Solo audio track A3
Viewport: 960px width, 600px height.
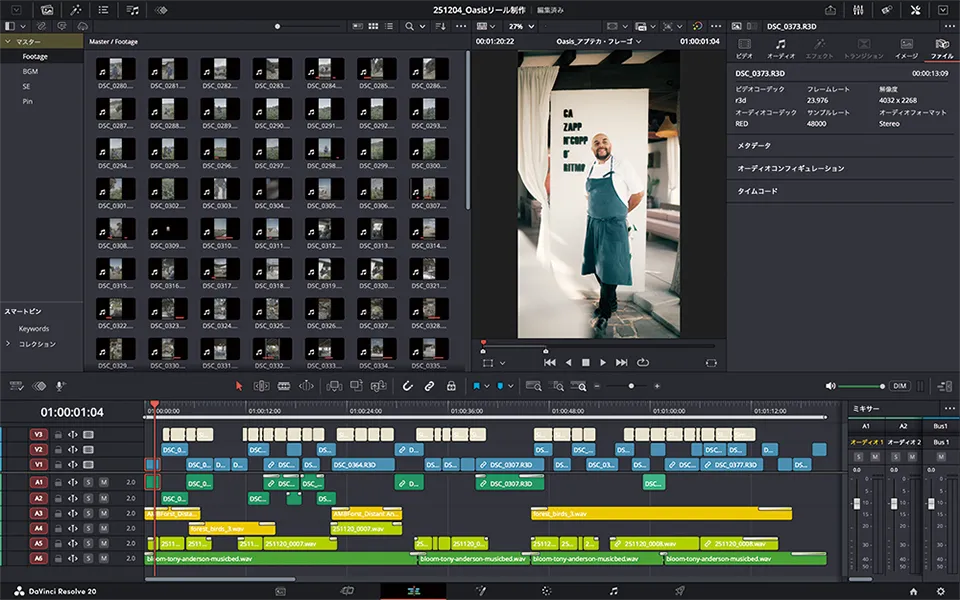88,513
